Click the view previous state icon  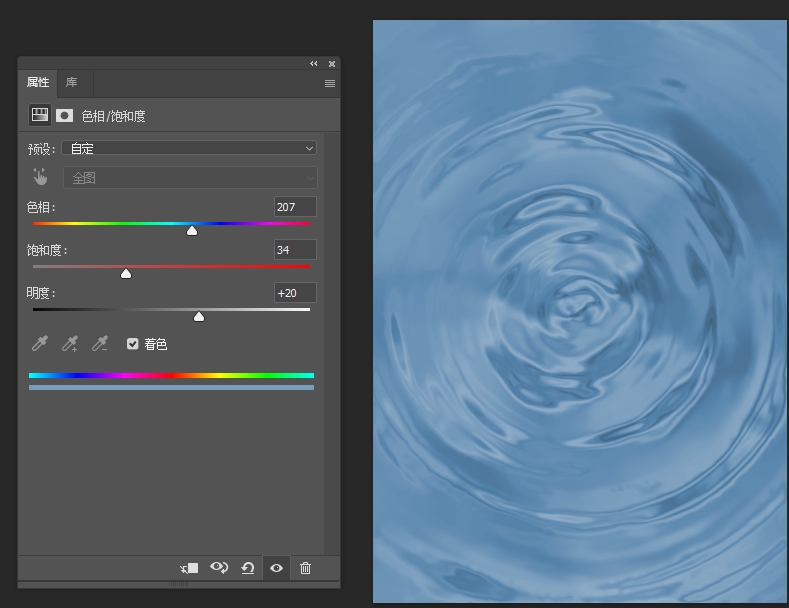pyautogui.click(x=219, y=568)
